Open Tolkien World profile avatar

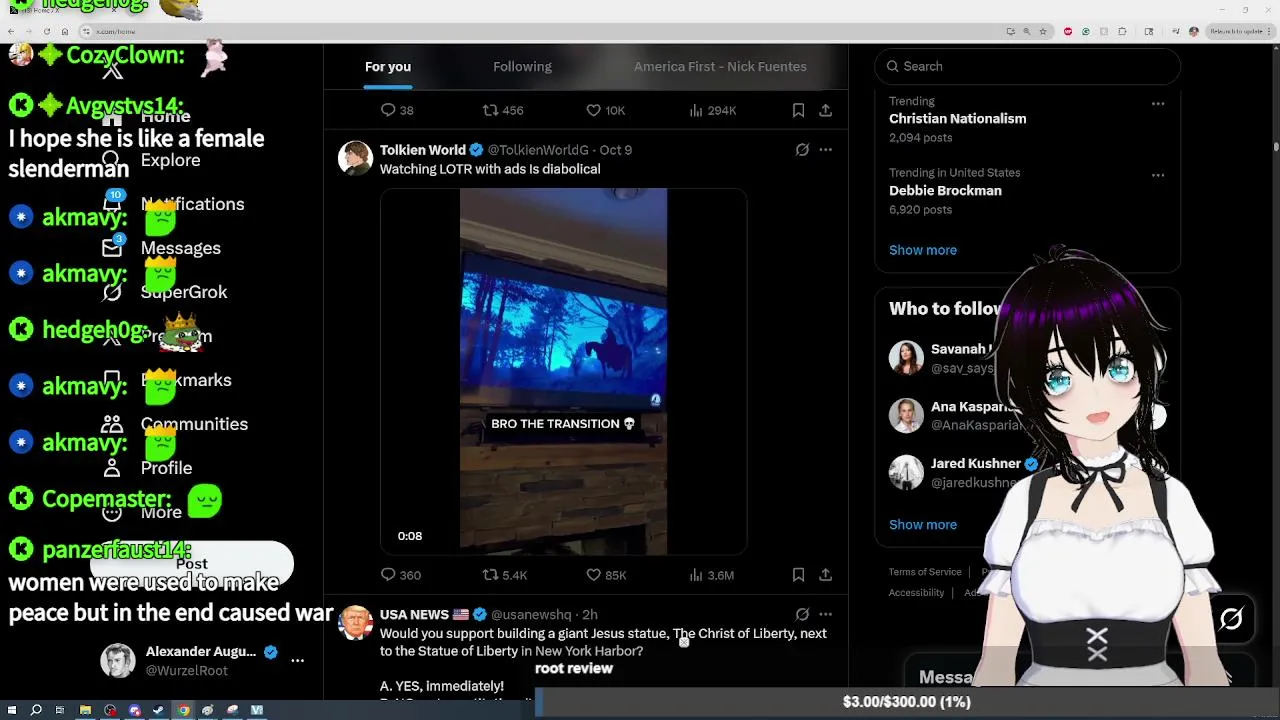pos(355,158)
